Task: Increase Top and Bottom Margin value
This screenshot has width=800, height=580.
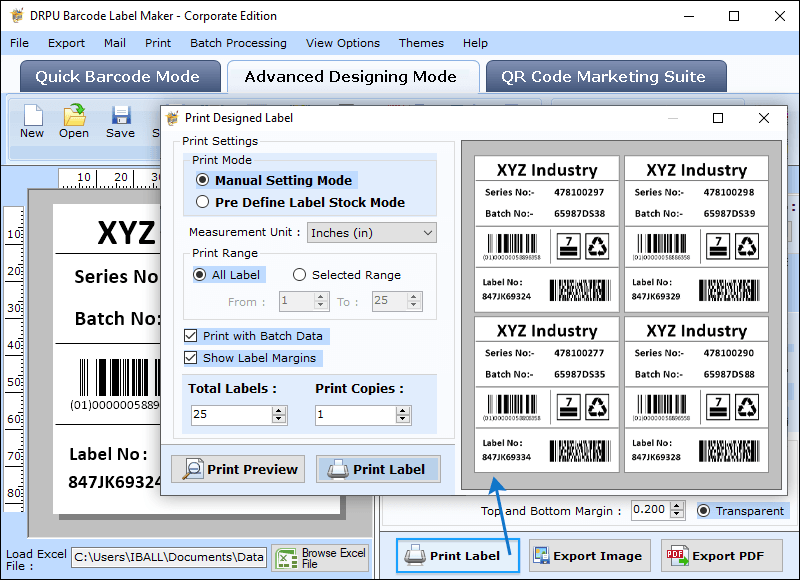Action: pos(677,506)
